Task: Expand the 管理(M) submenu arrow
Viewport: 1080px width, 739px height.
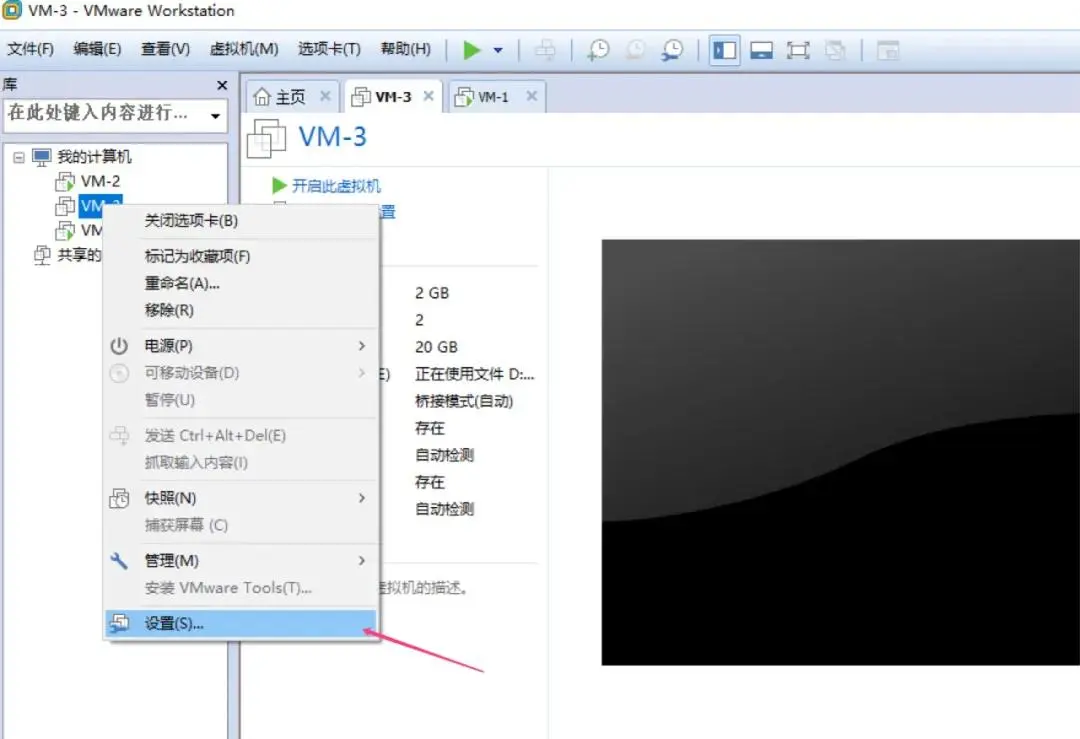Action: point(362,561)
